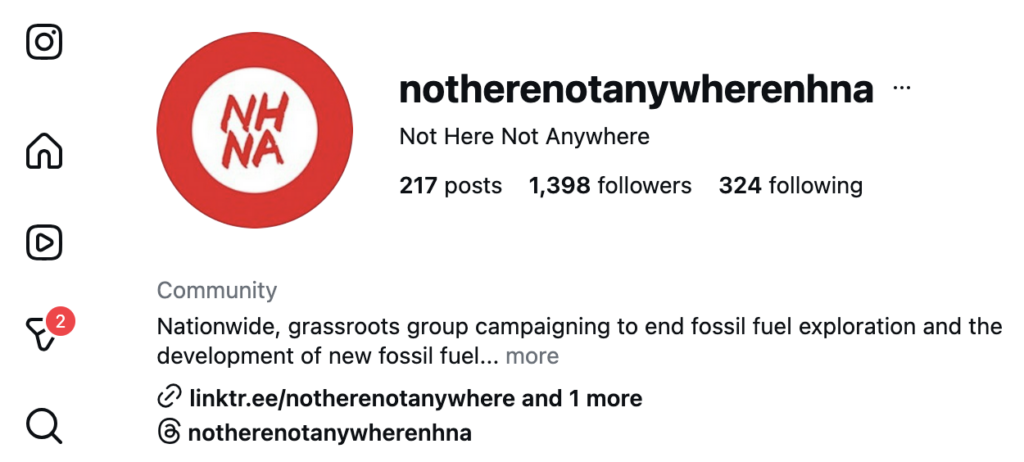Go to the Home feed icon
Image resolution: width=1024 pixels, height=462 pixels.
coord(44,151)
